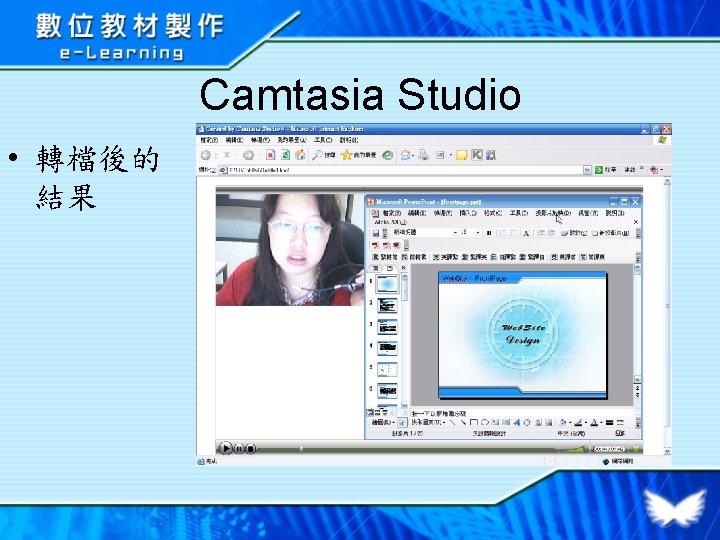Select slide 1 thumbnail in PowerPoint

pyautogui.click(x=387, y=284)
